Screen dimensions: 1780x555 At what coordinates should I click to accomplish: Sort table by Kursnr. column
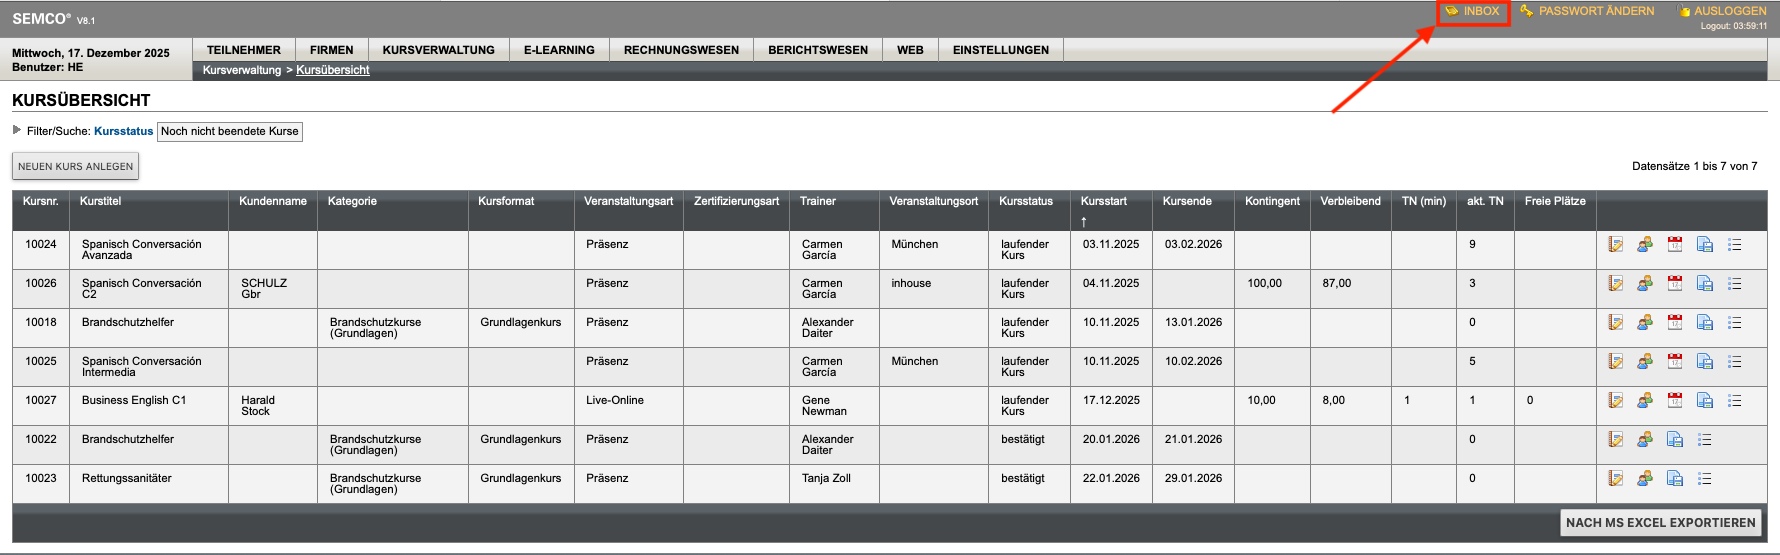point(41,201)
